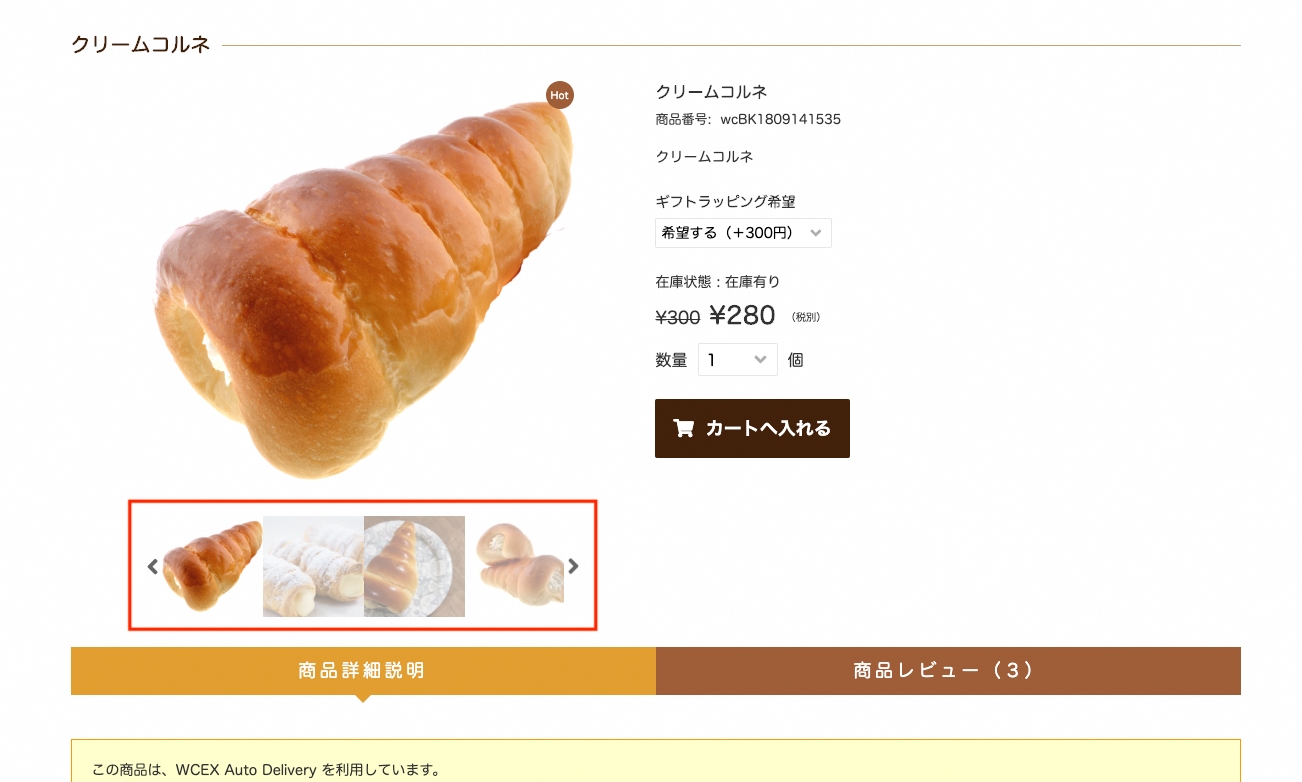Click the sale price ¥280
The height and width of the screenshot is (782, 1302).
[742, 316]
